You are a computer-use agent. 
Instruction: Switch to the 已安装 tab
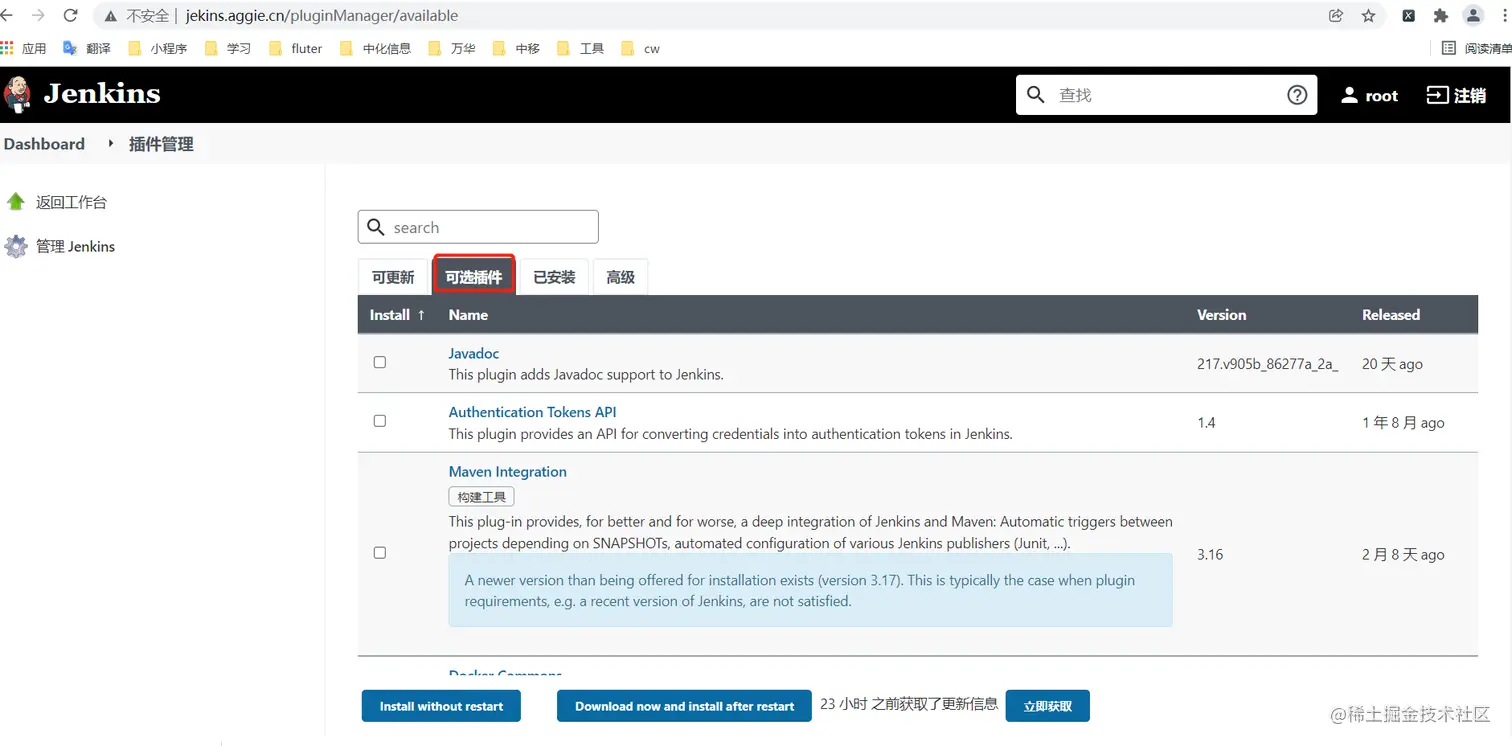pos(554,277)
